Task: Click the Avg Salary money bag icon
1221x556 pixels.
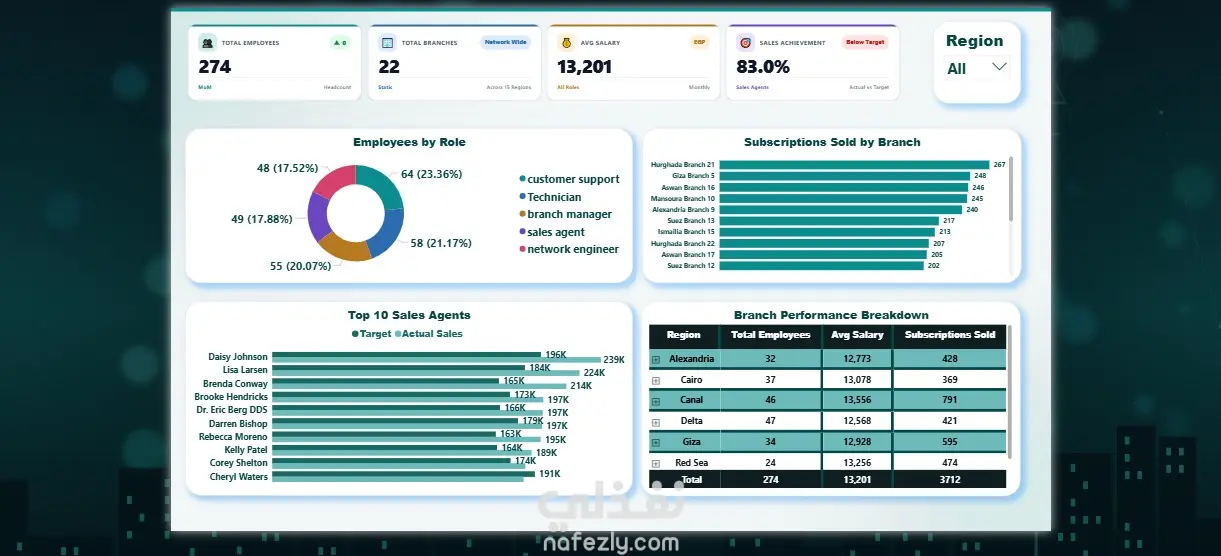Action: coord(566,43)
